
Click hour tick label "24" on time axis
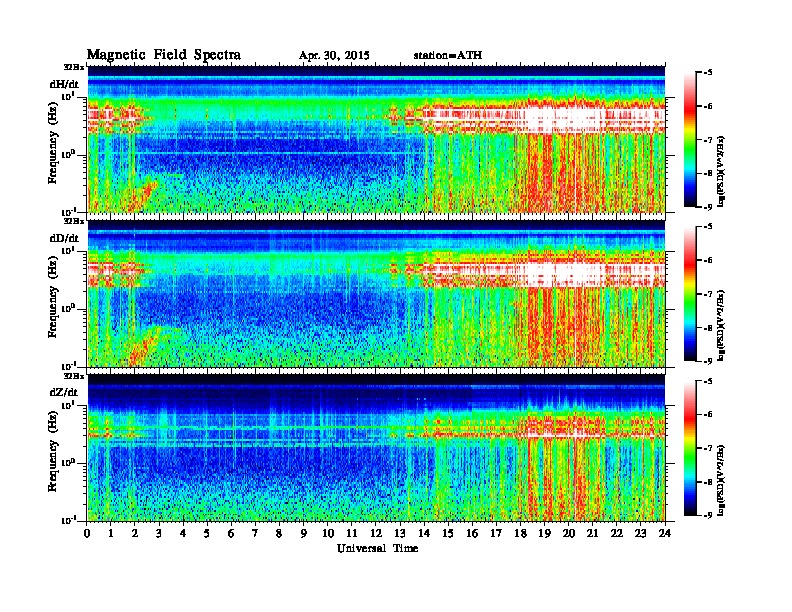665,533
